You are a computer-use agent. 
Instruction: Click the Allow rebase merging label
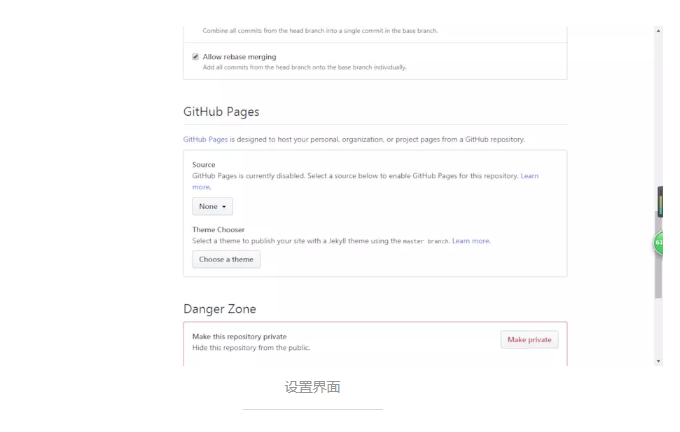[x=239, y=57]
